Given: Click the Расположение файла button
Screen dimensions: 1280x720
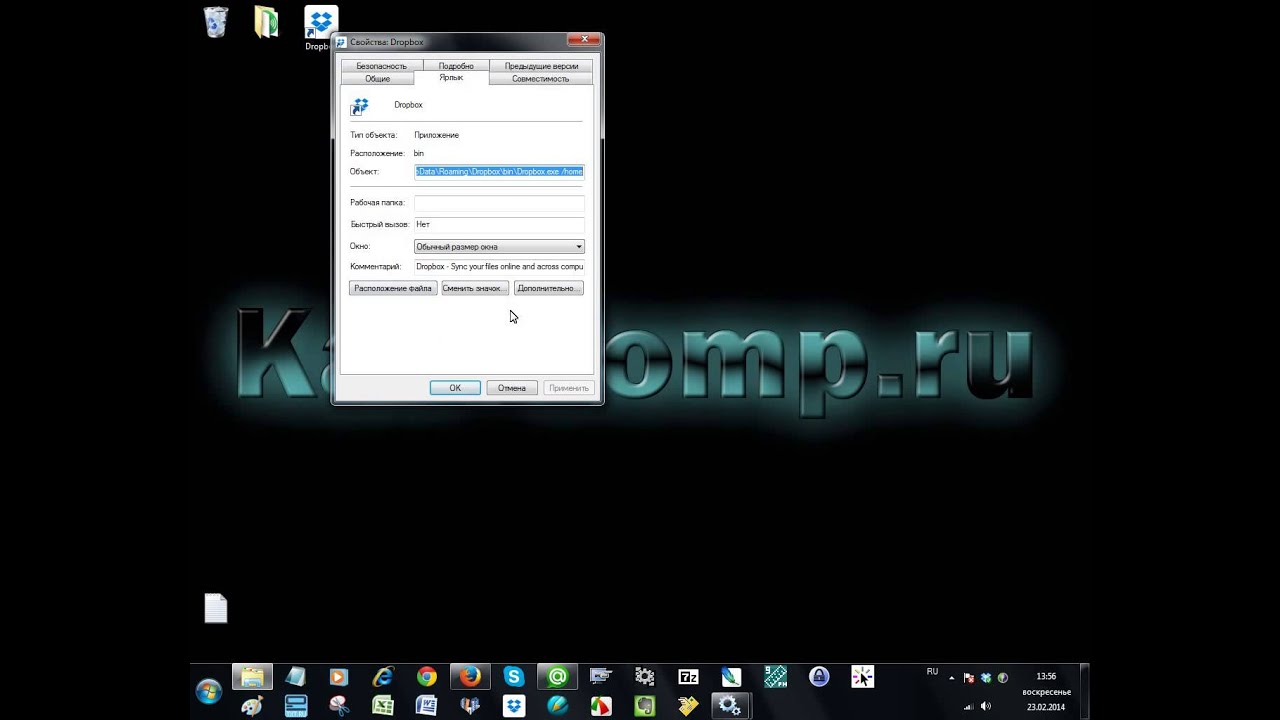Looking at the screenshot, I should pyautogui.click(x=393, y=288).
